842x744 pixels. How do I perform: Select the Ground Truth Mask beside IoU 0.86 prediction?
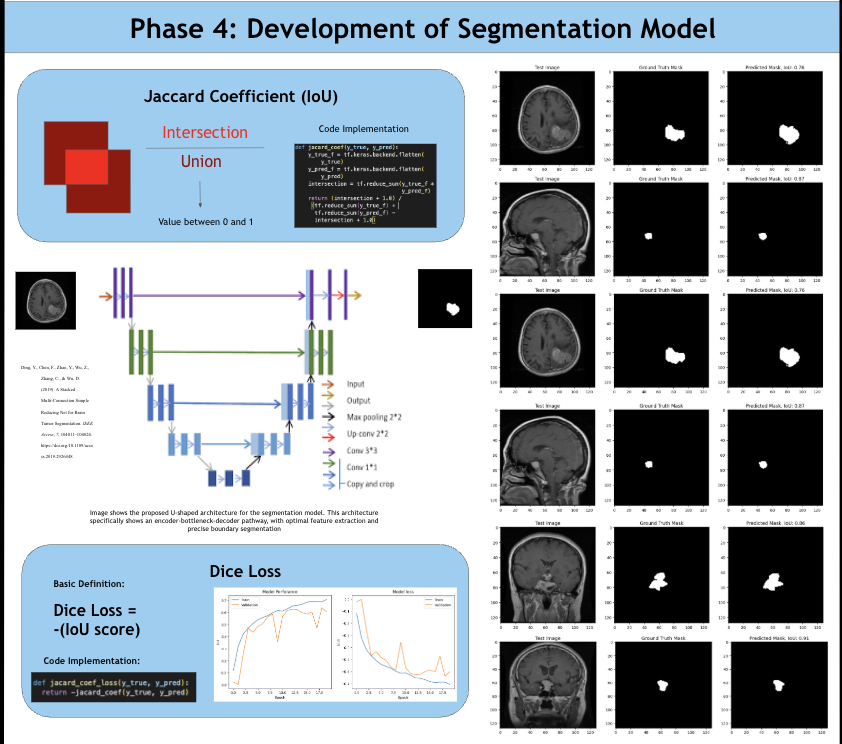(x=661, y=574)
